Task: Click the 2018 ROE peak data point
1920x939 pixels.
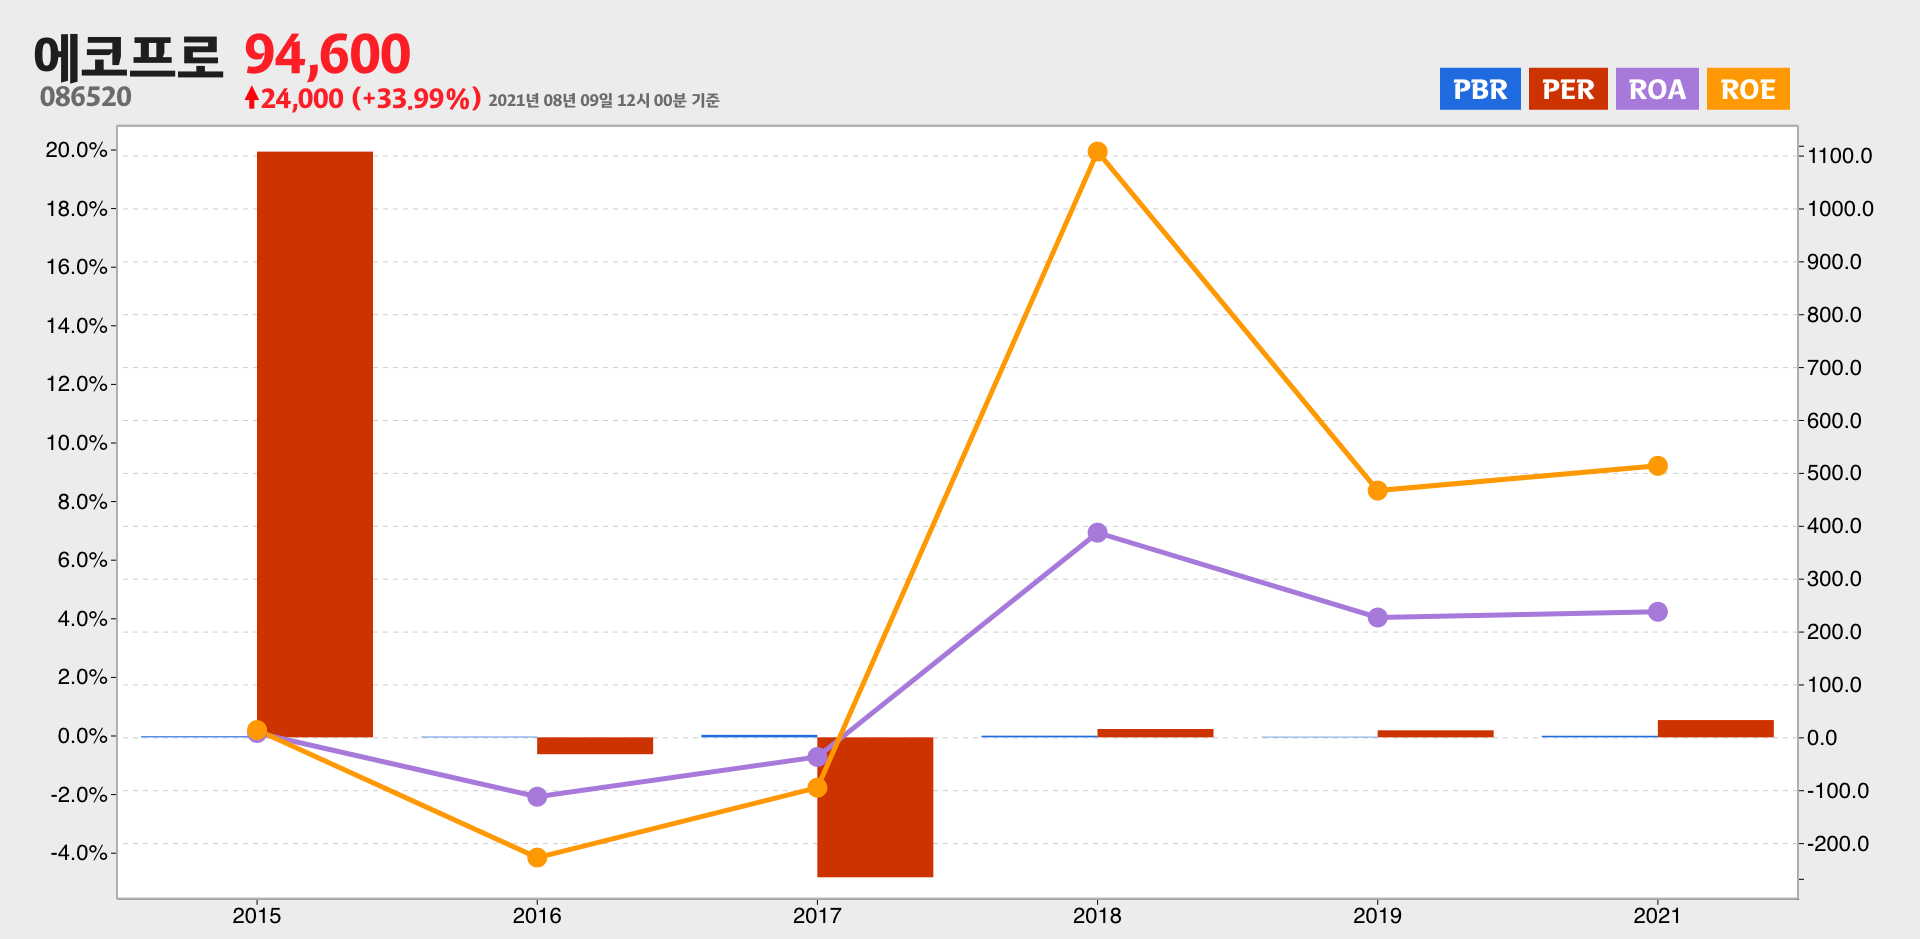Action: pyautogui.click(x=1097, y=152)
